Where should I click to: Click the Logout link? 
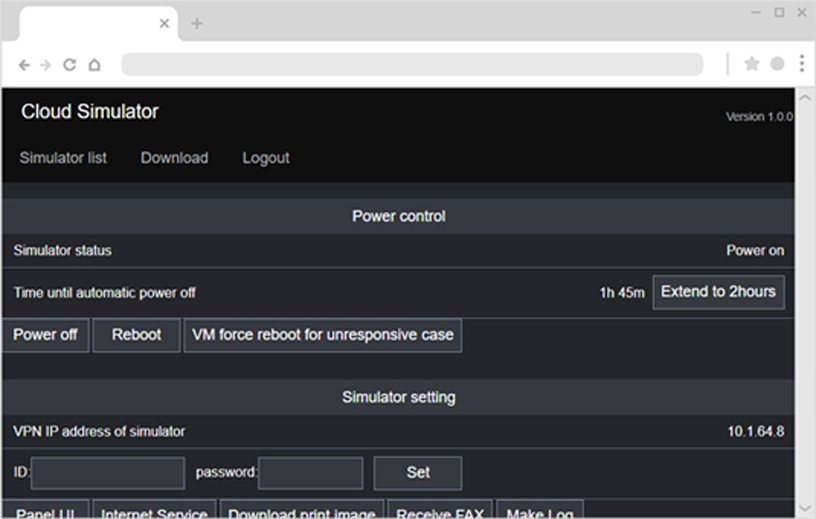(x=266, y=158)
